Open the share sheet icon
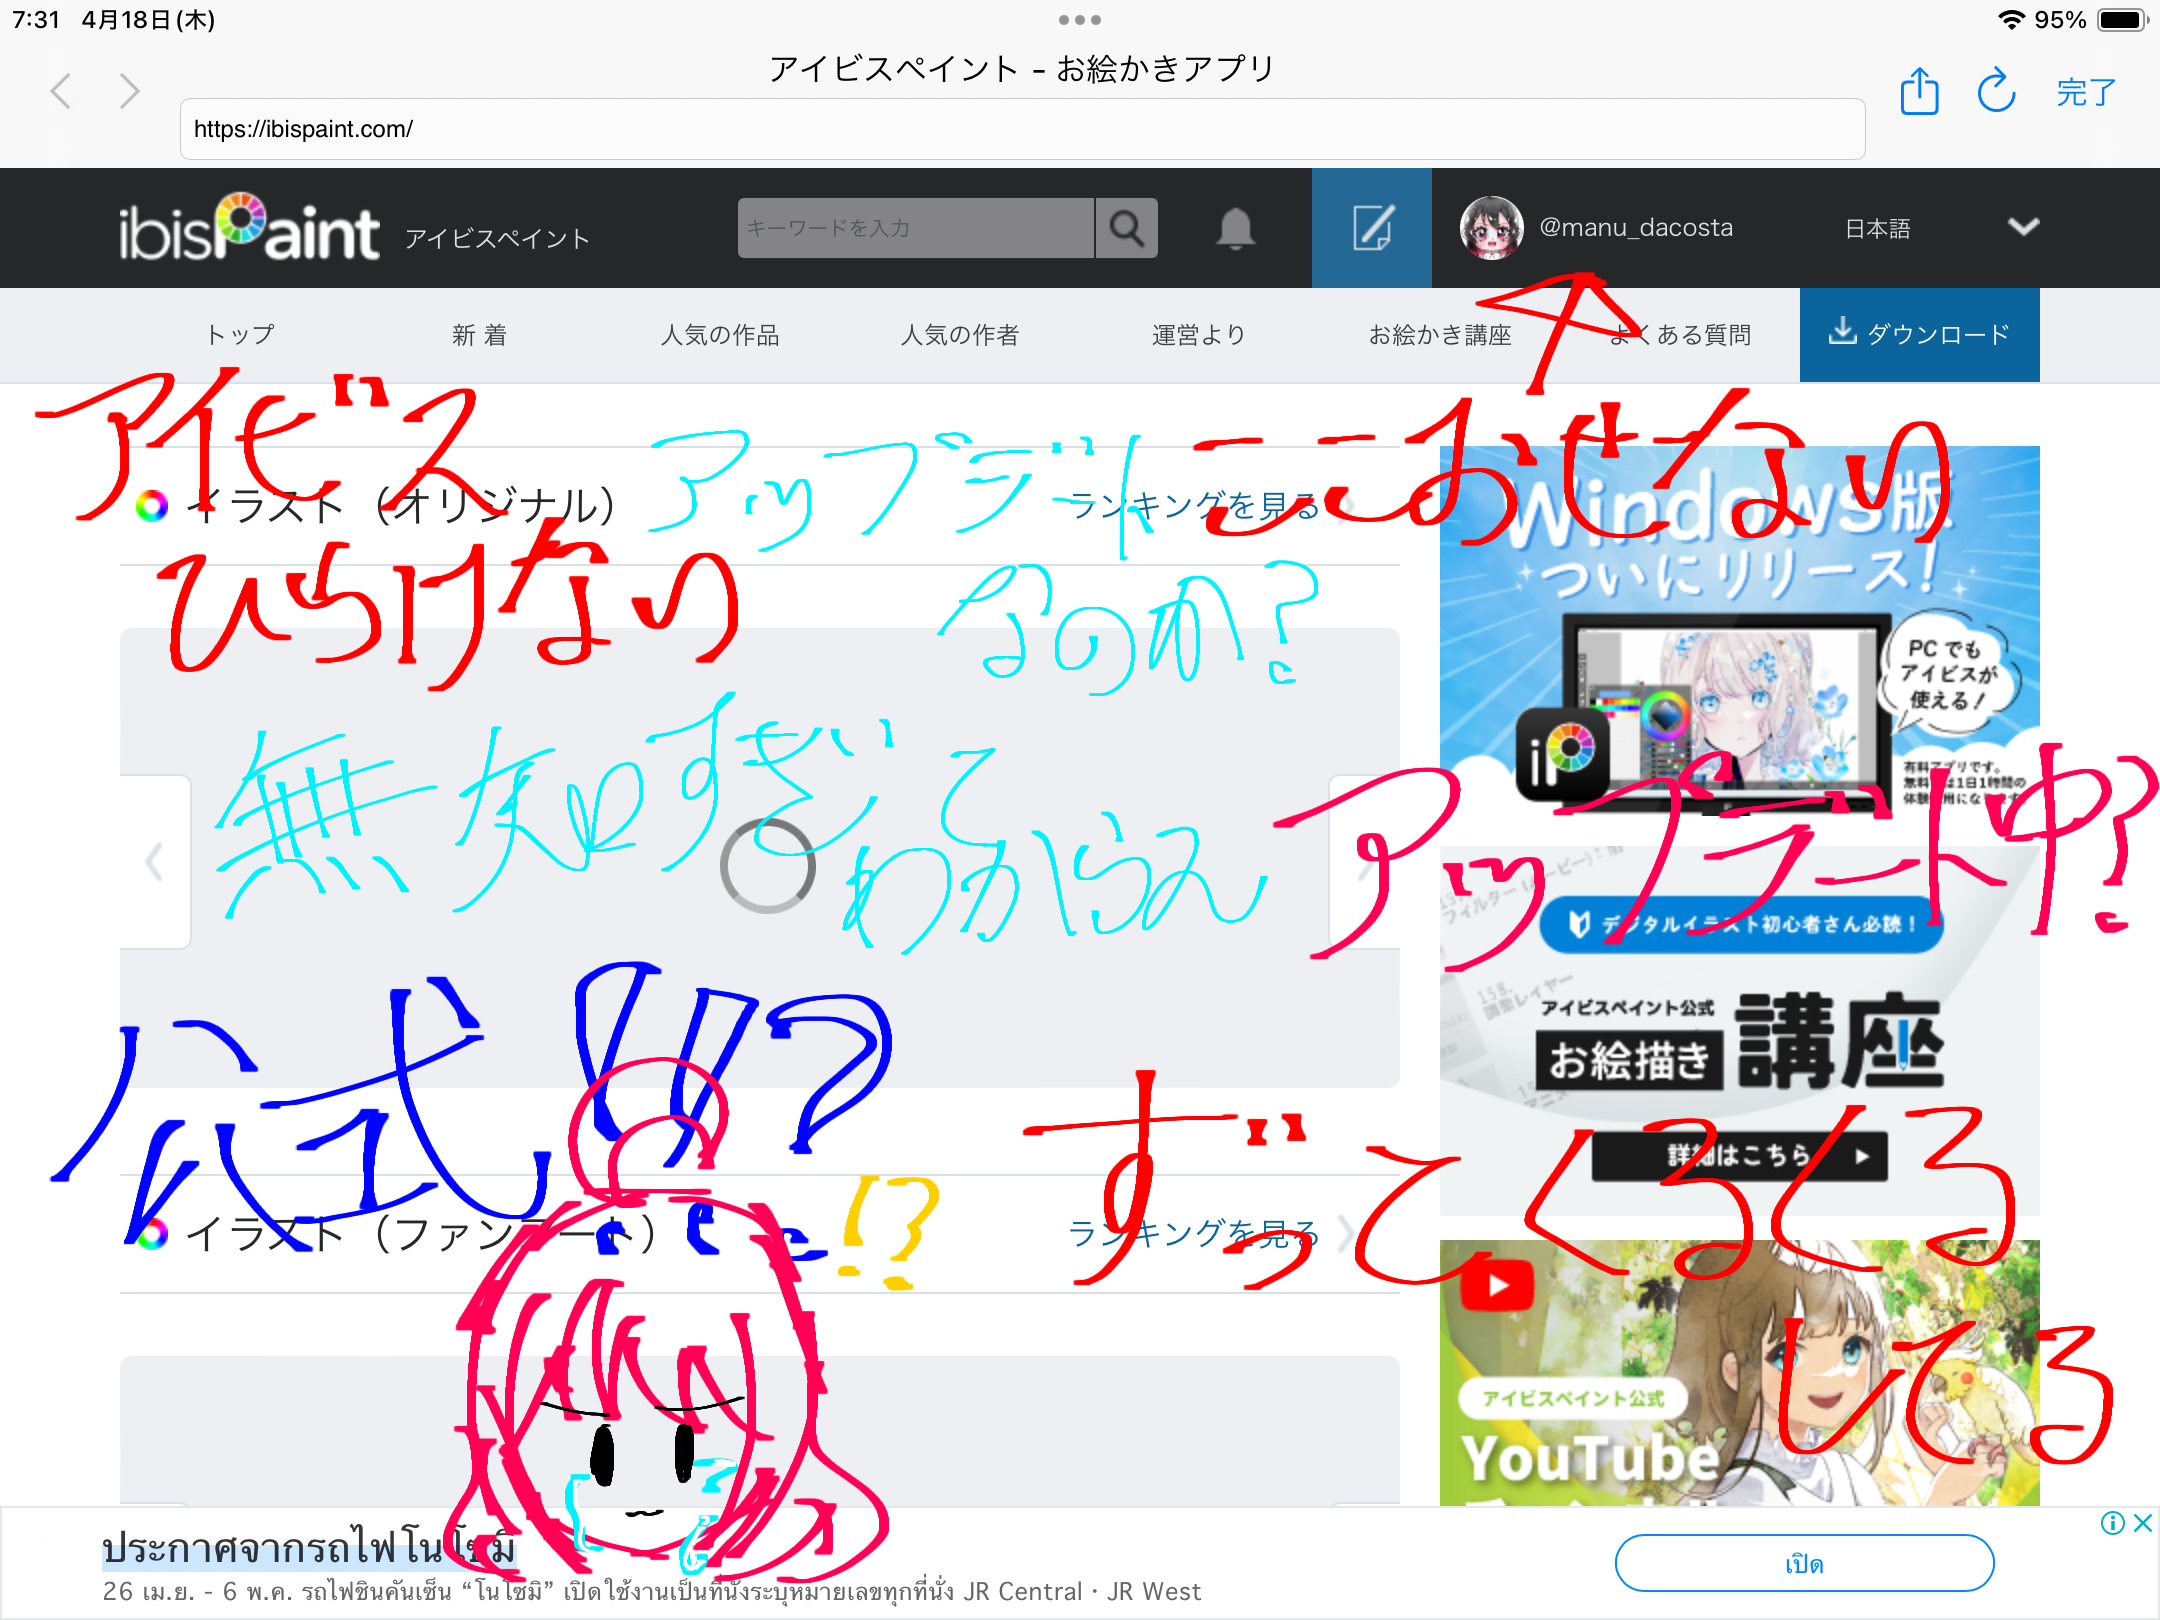This screenshot has height=1620, width=2160. click(x=1919, y=92)
